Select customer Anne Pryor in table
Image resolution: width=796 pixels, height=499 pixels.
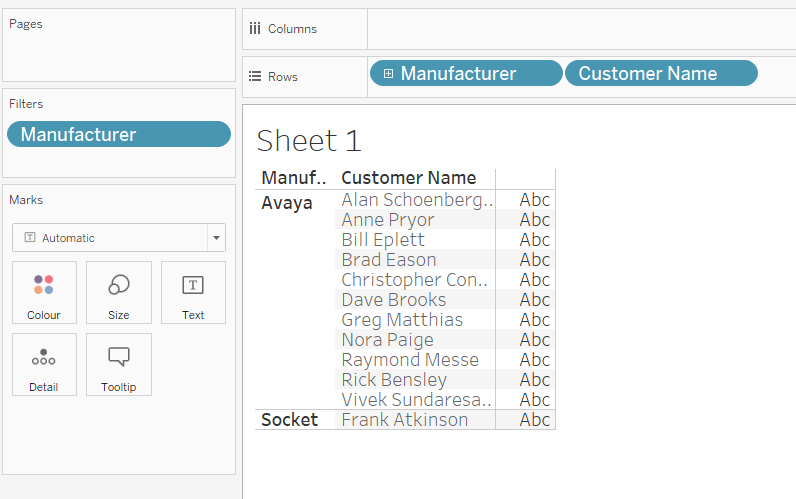point(388,220)
